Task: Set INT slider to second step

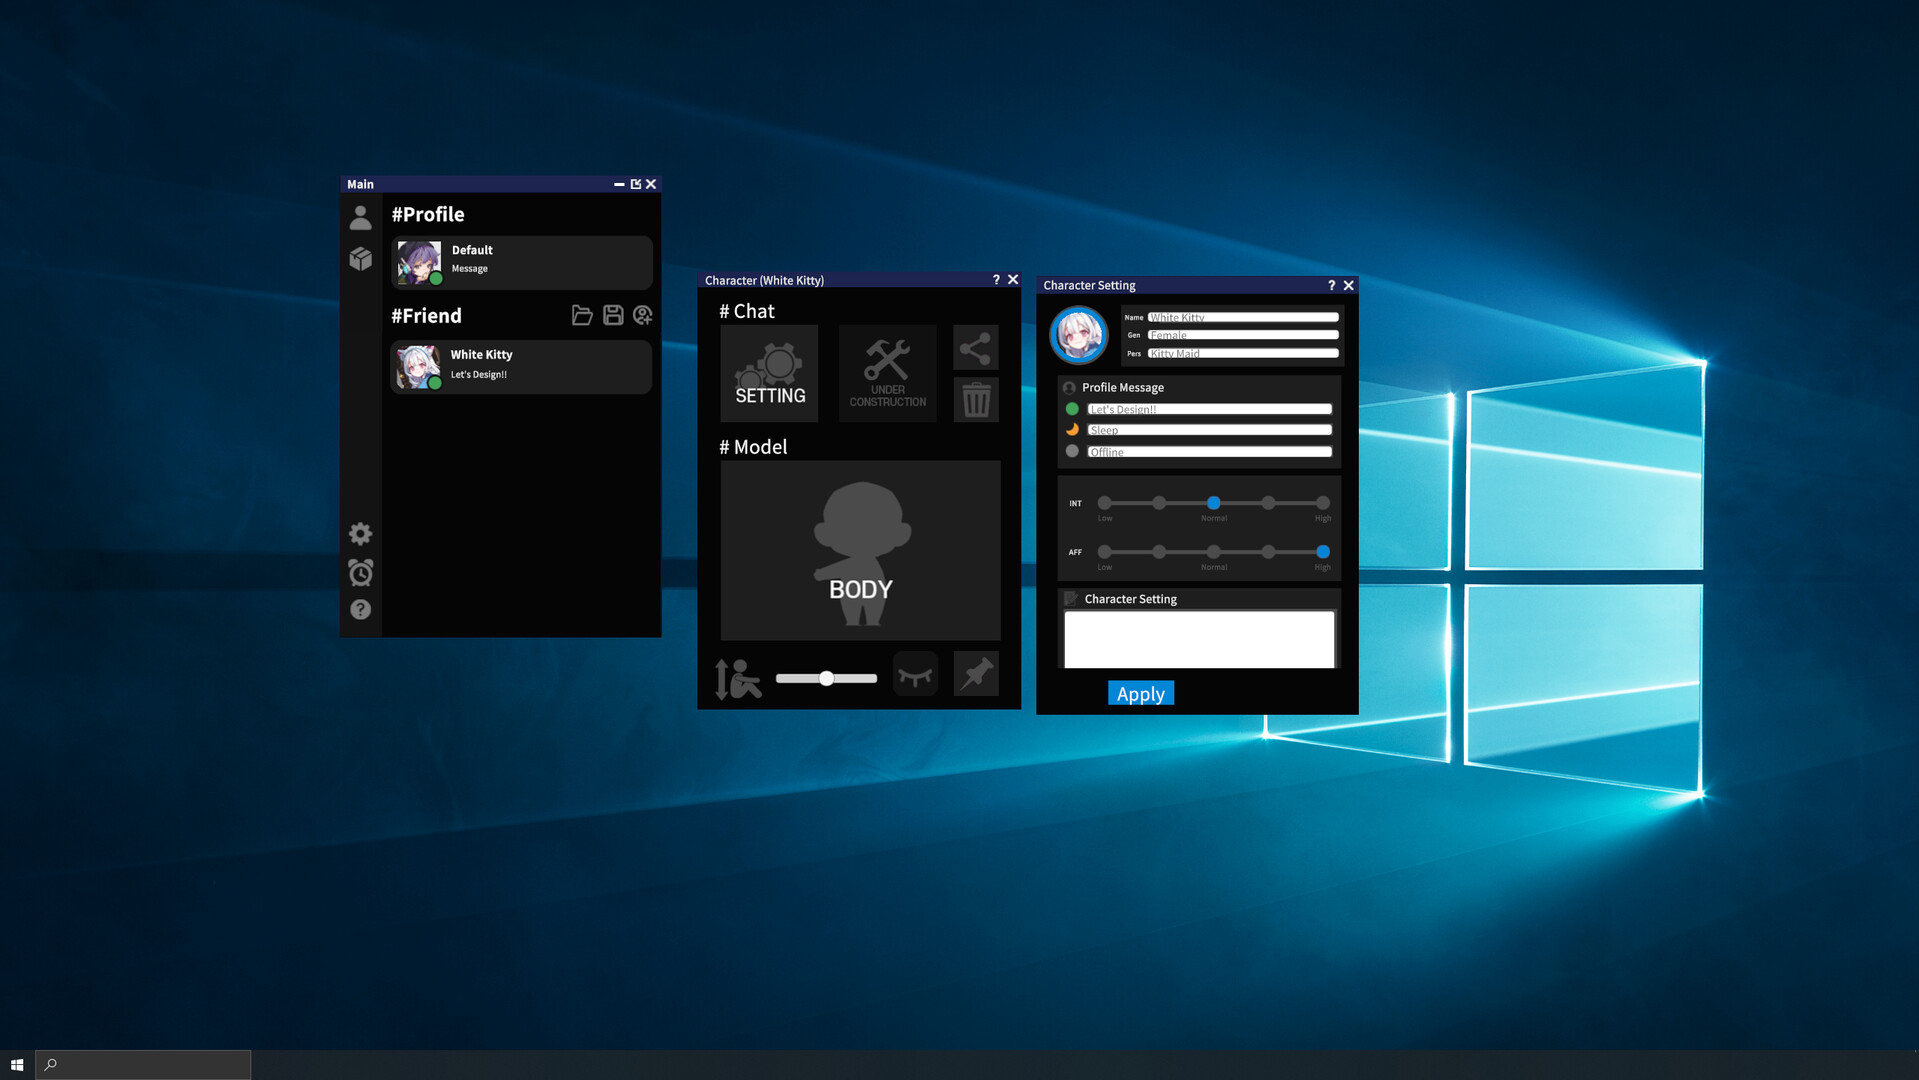Action: click(1159, 503)
